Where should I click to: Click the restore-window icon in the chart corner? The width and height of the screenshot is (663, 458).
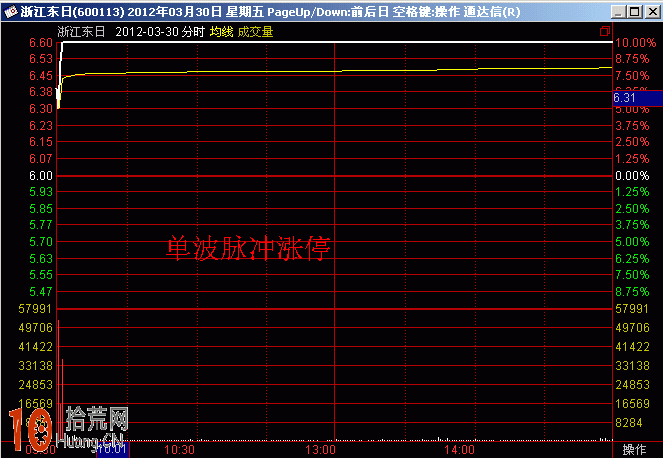tap(605, 31)
